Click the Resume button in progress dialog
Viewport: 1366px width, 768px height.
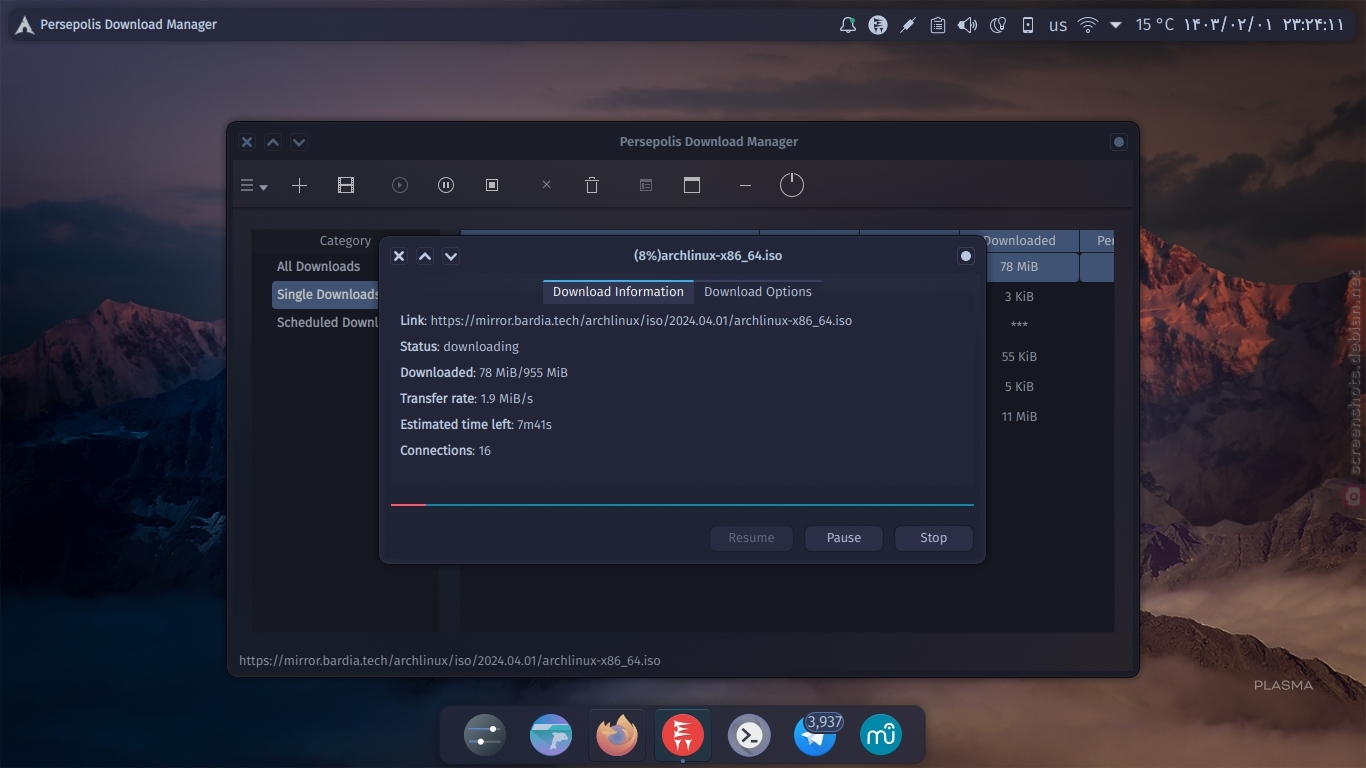tap(751, 538)
